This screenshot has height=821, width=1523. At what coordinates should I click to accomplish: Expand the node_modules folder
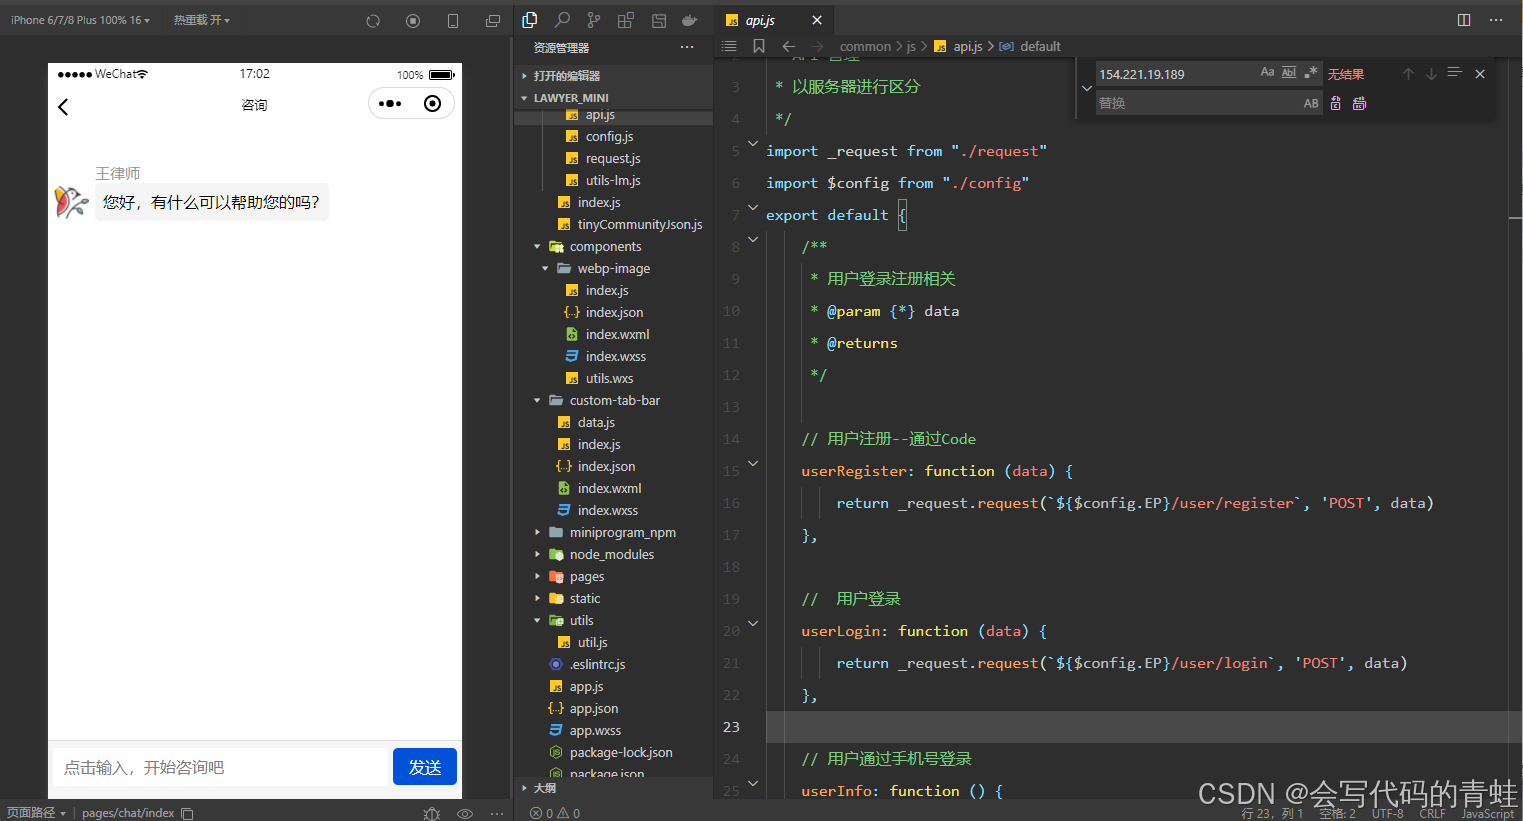613,554
